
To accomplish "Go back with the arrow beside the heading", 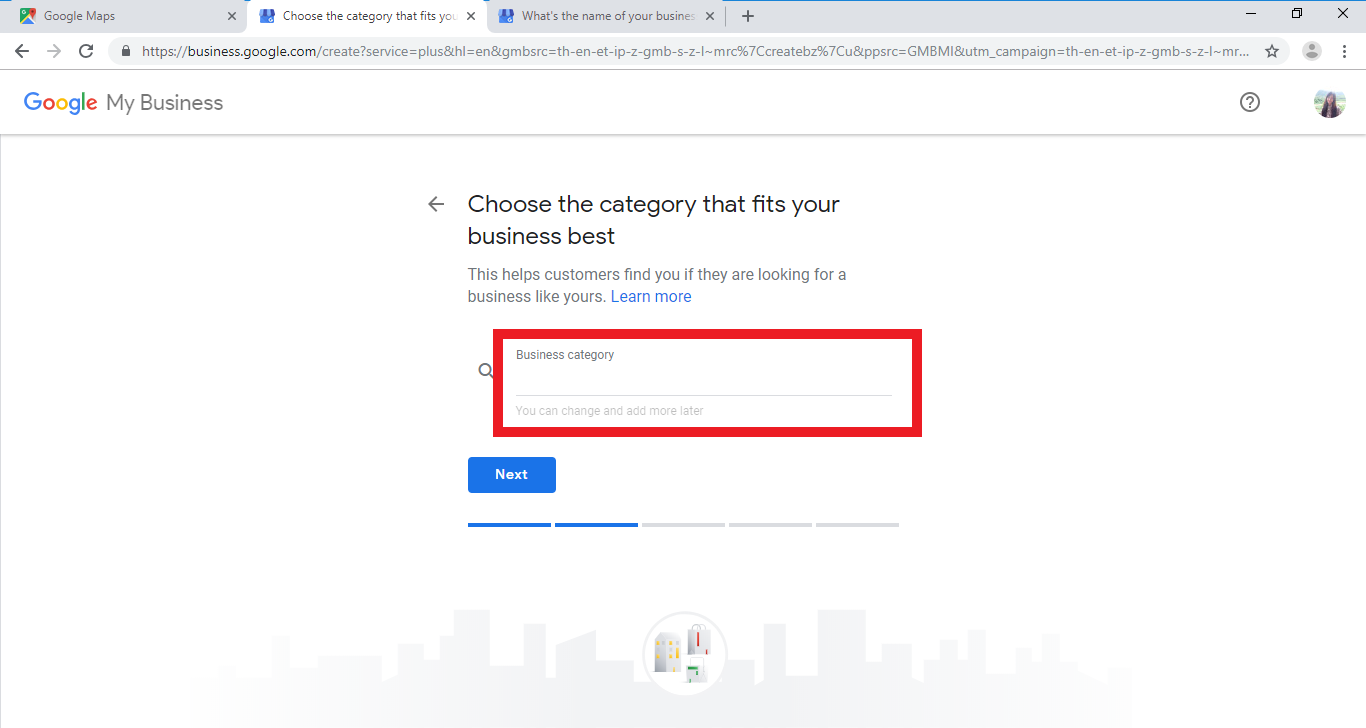I will [436, 204].
